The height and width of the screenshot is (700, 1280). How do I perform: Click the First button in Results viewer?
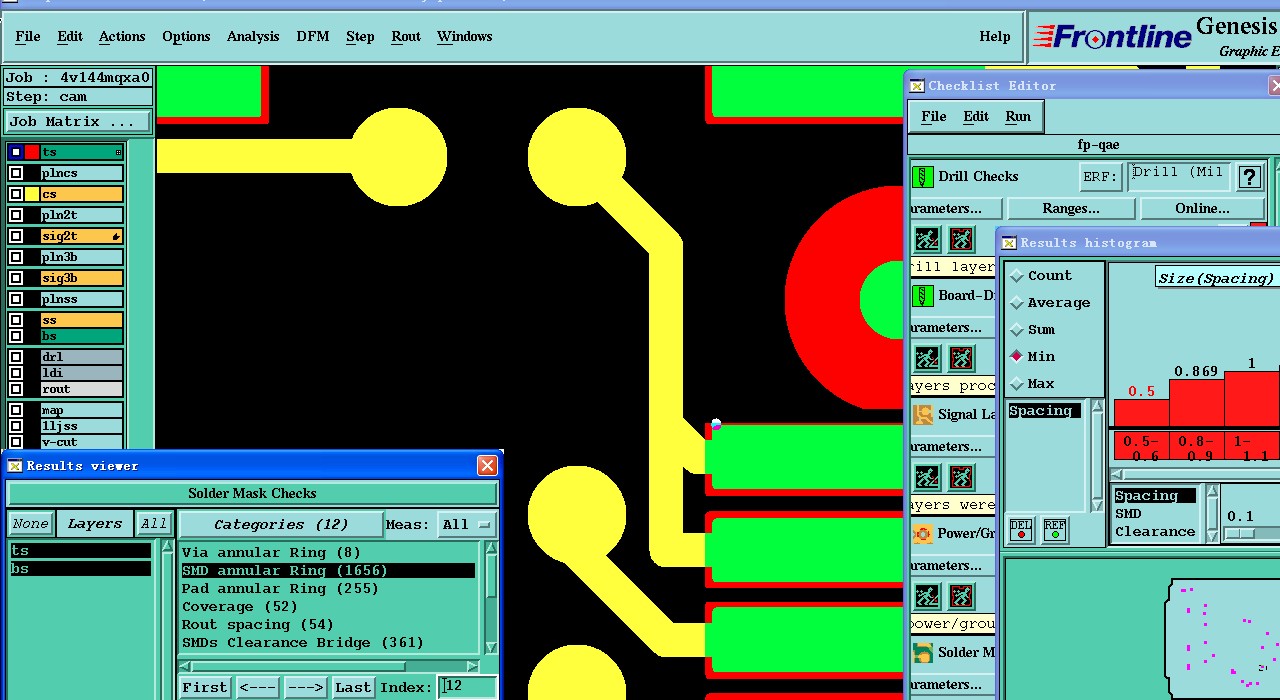click(205, 688)
